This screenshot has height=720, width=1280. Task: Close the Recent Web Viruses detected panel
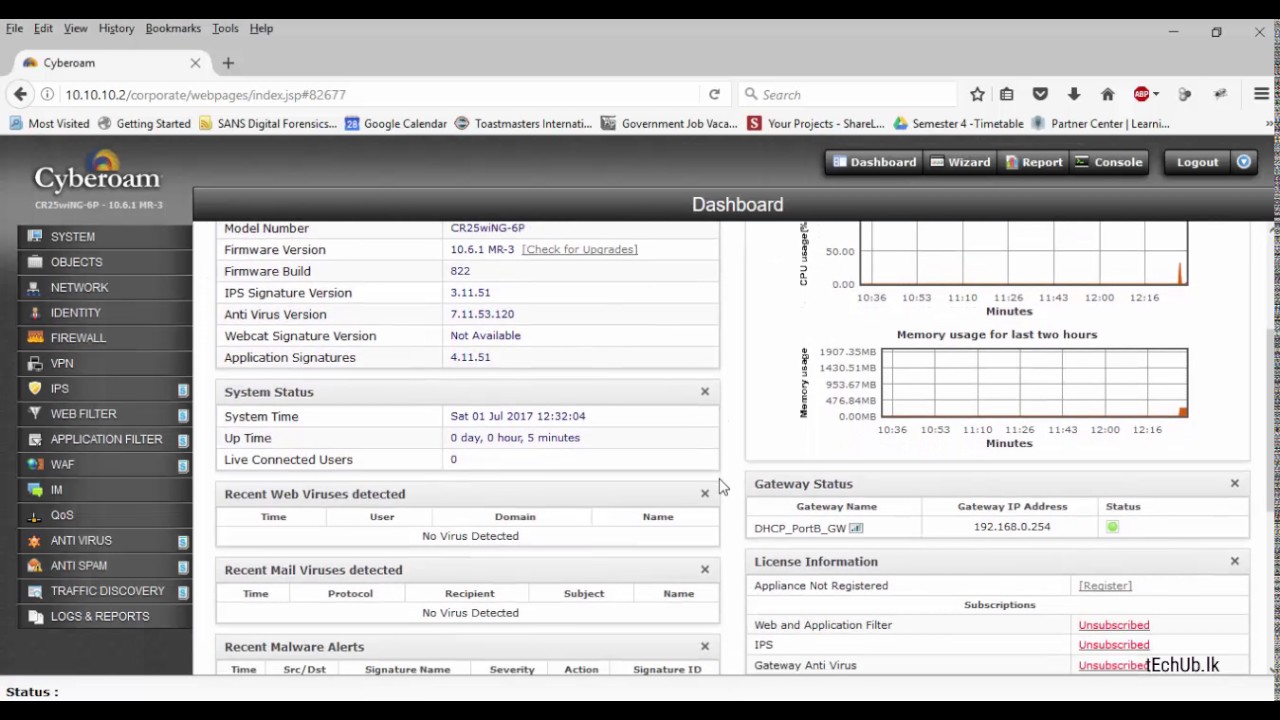[705, 494]
